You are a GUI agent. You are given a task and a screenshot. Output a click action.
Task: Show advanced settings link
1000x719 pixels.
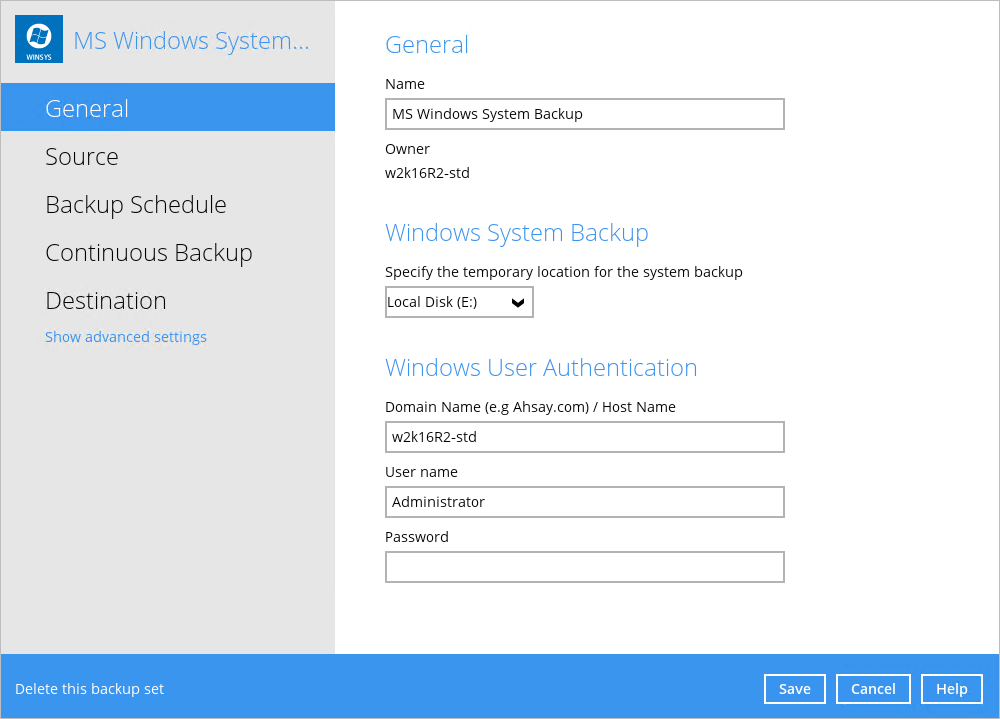tap(126, 337)
